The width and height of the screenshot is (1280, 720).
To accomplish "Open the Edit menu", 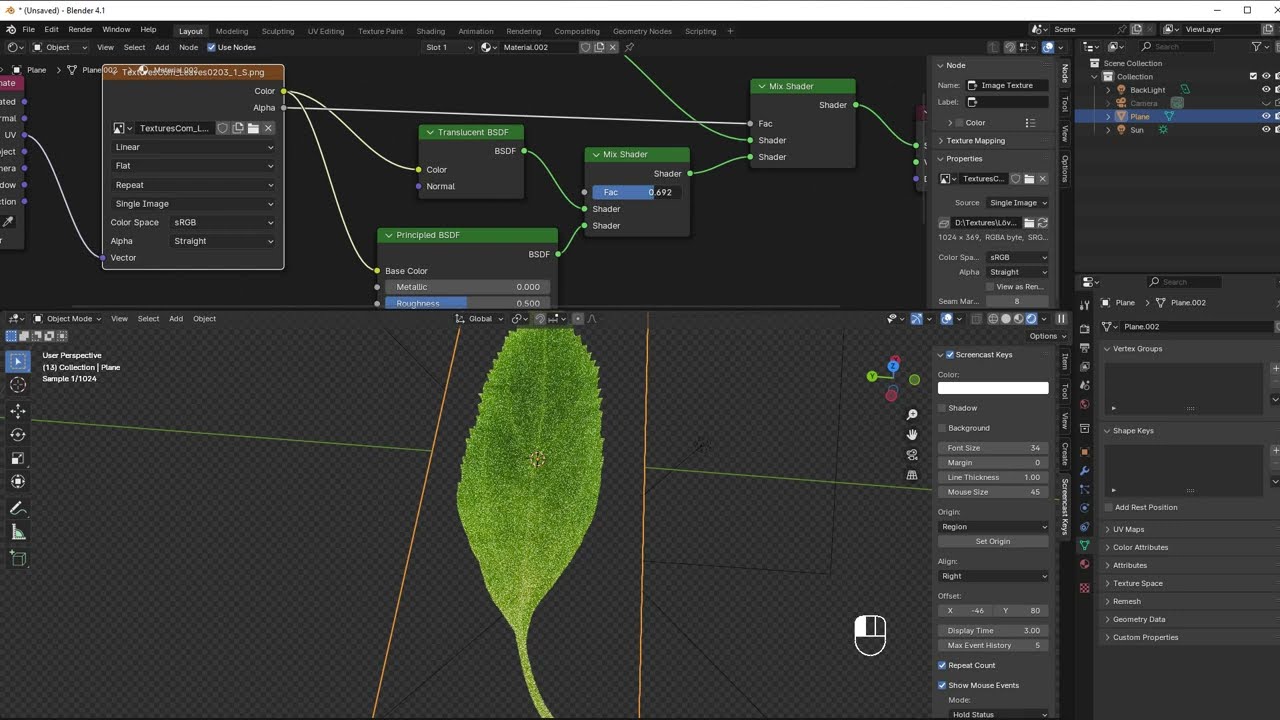I will (x=51, y=30).
